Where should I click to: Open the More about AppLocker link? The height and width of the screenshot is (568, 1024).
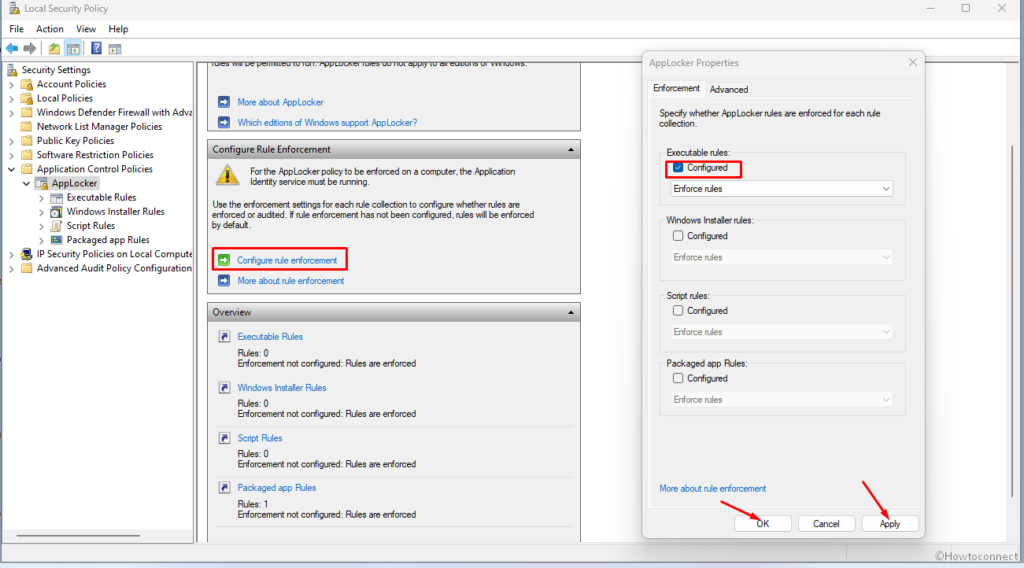pyautogui.click(x=280, y=102)
